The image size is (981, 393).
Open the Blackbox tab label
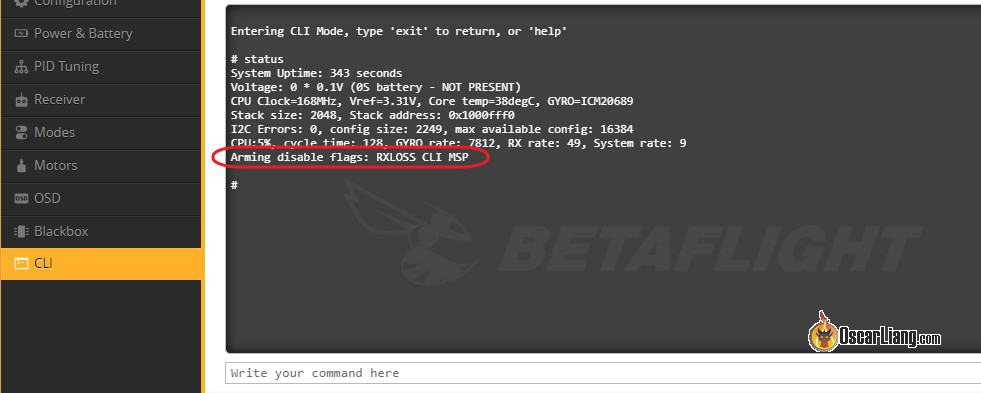(61, 232)
